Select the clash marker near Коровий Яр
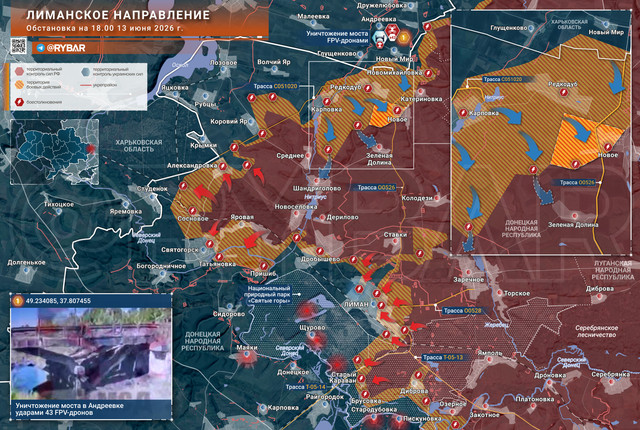This screenshot has width=640, height=430. click(x=262, y=133)
